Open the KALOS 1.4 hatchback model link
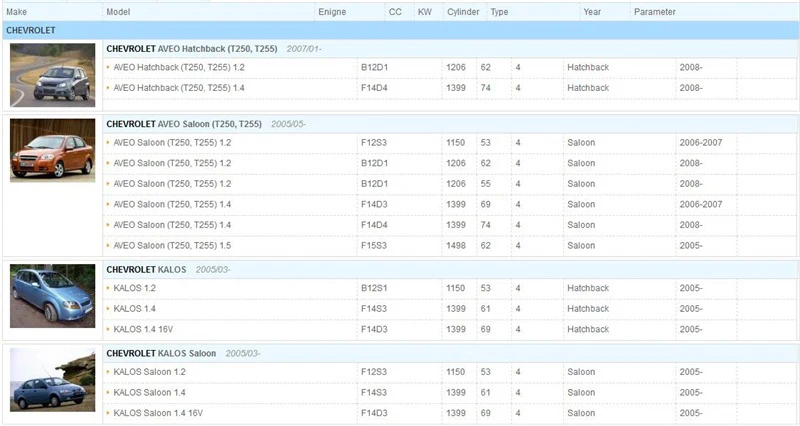Screen dimensions: 800x426 click(135, 309)
